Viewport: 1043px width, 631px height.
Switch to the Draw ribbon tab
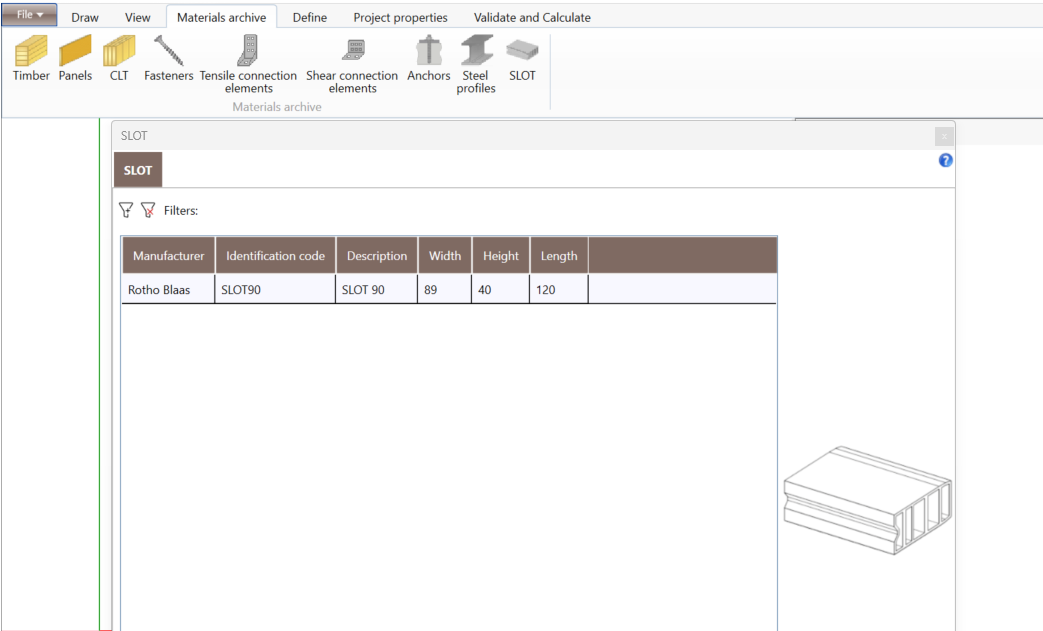(x=85, y=17)
